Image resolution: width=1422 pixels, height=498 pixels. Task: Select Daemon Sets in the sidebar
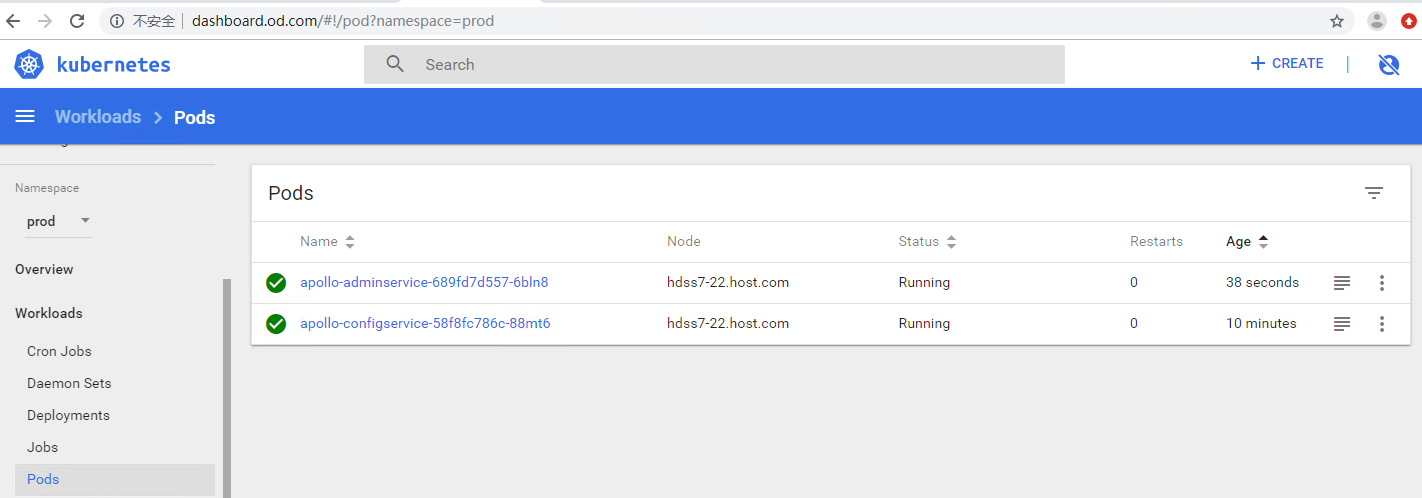(x=69, y=383)
